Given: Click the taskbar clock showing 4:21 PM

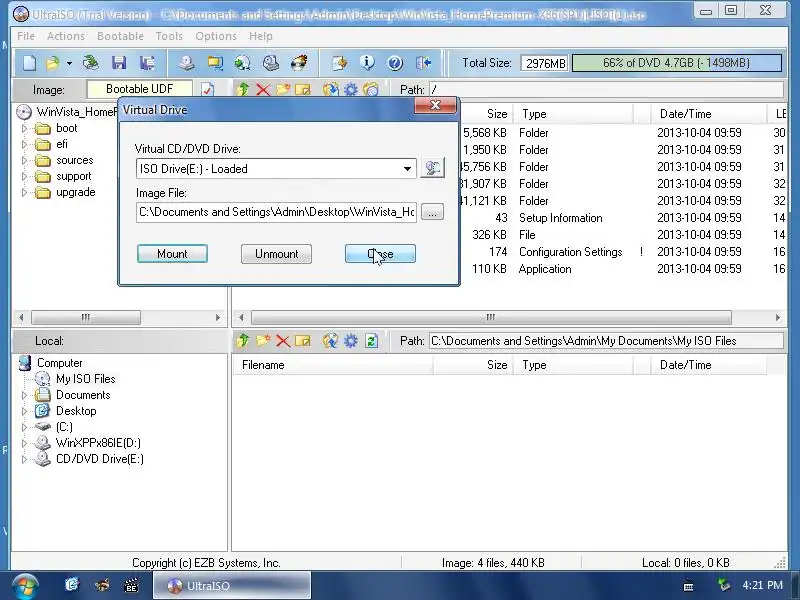Looking at the screenshot, I should point(762,585).
